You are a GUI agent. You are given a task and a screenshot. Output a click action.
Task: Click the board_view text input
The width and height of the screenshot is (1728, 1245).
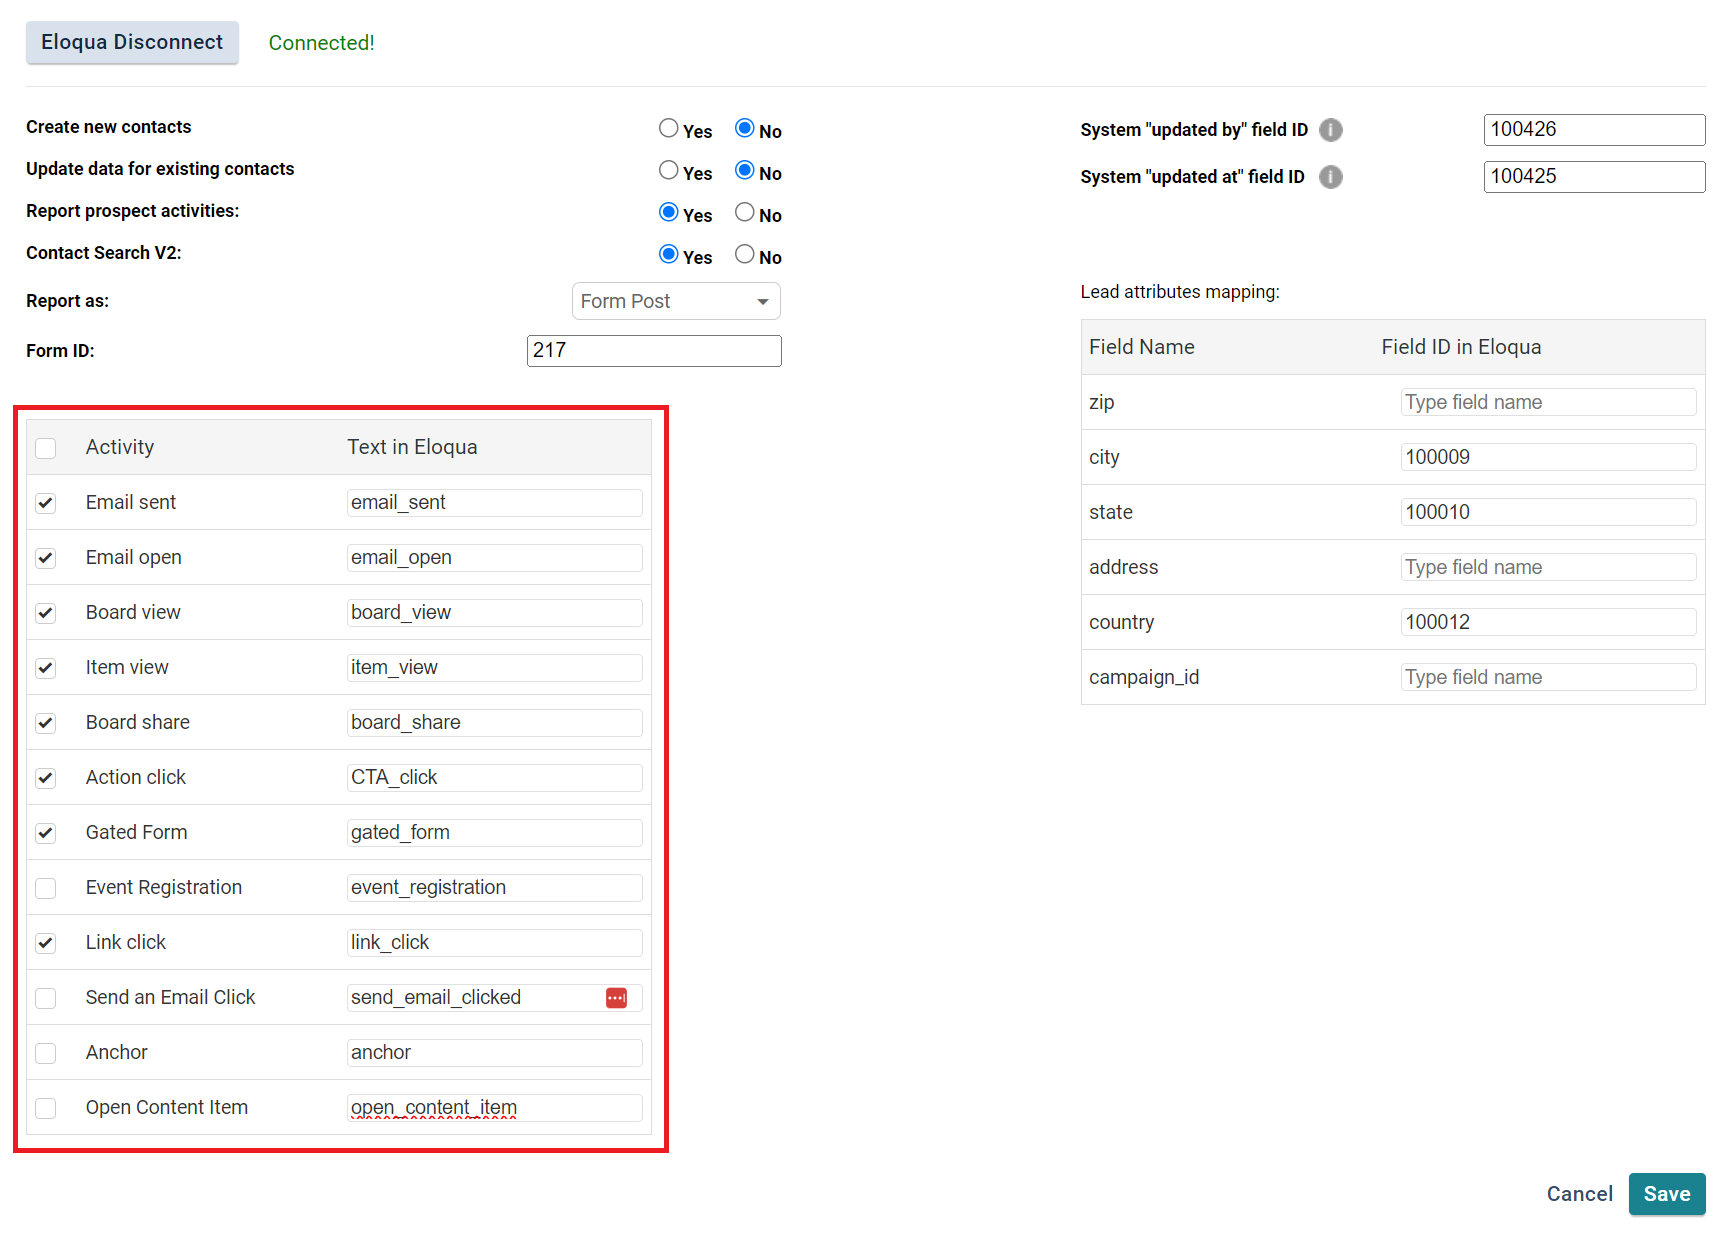tap(494, 612)
